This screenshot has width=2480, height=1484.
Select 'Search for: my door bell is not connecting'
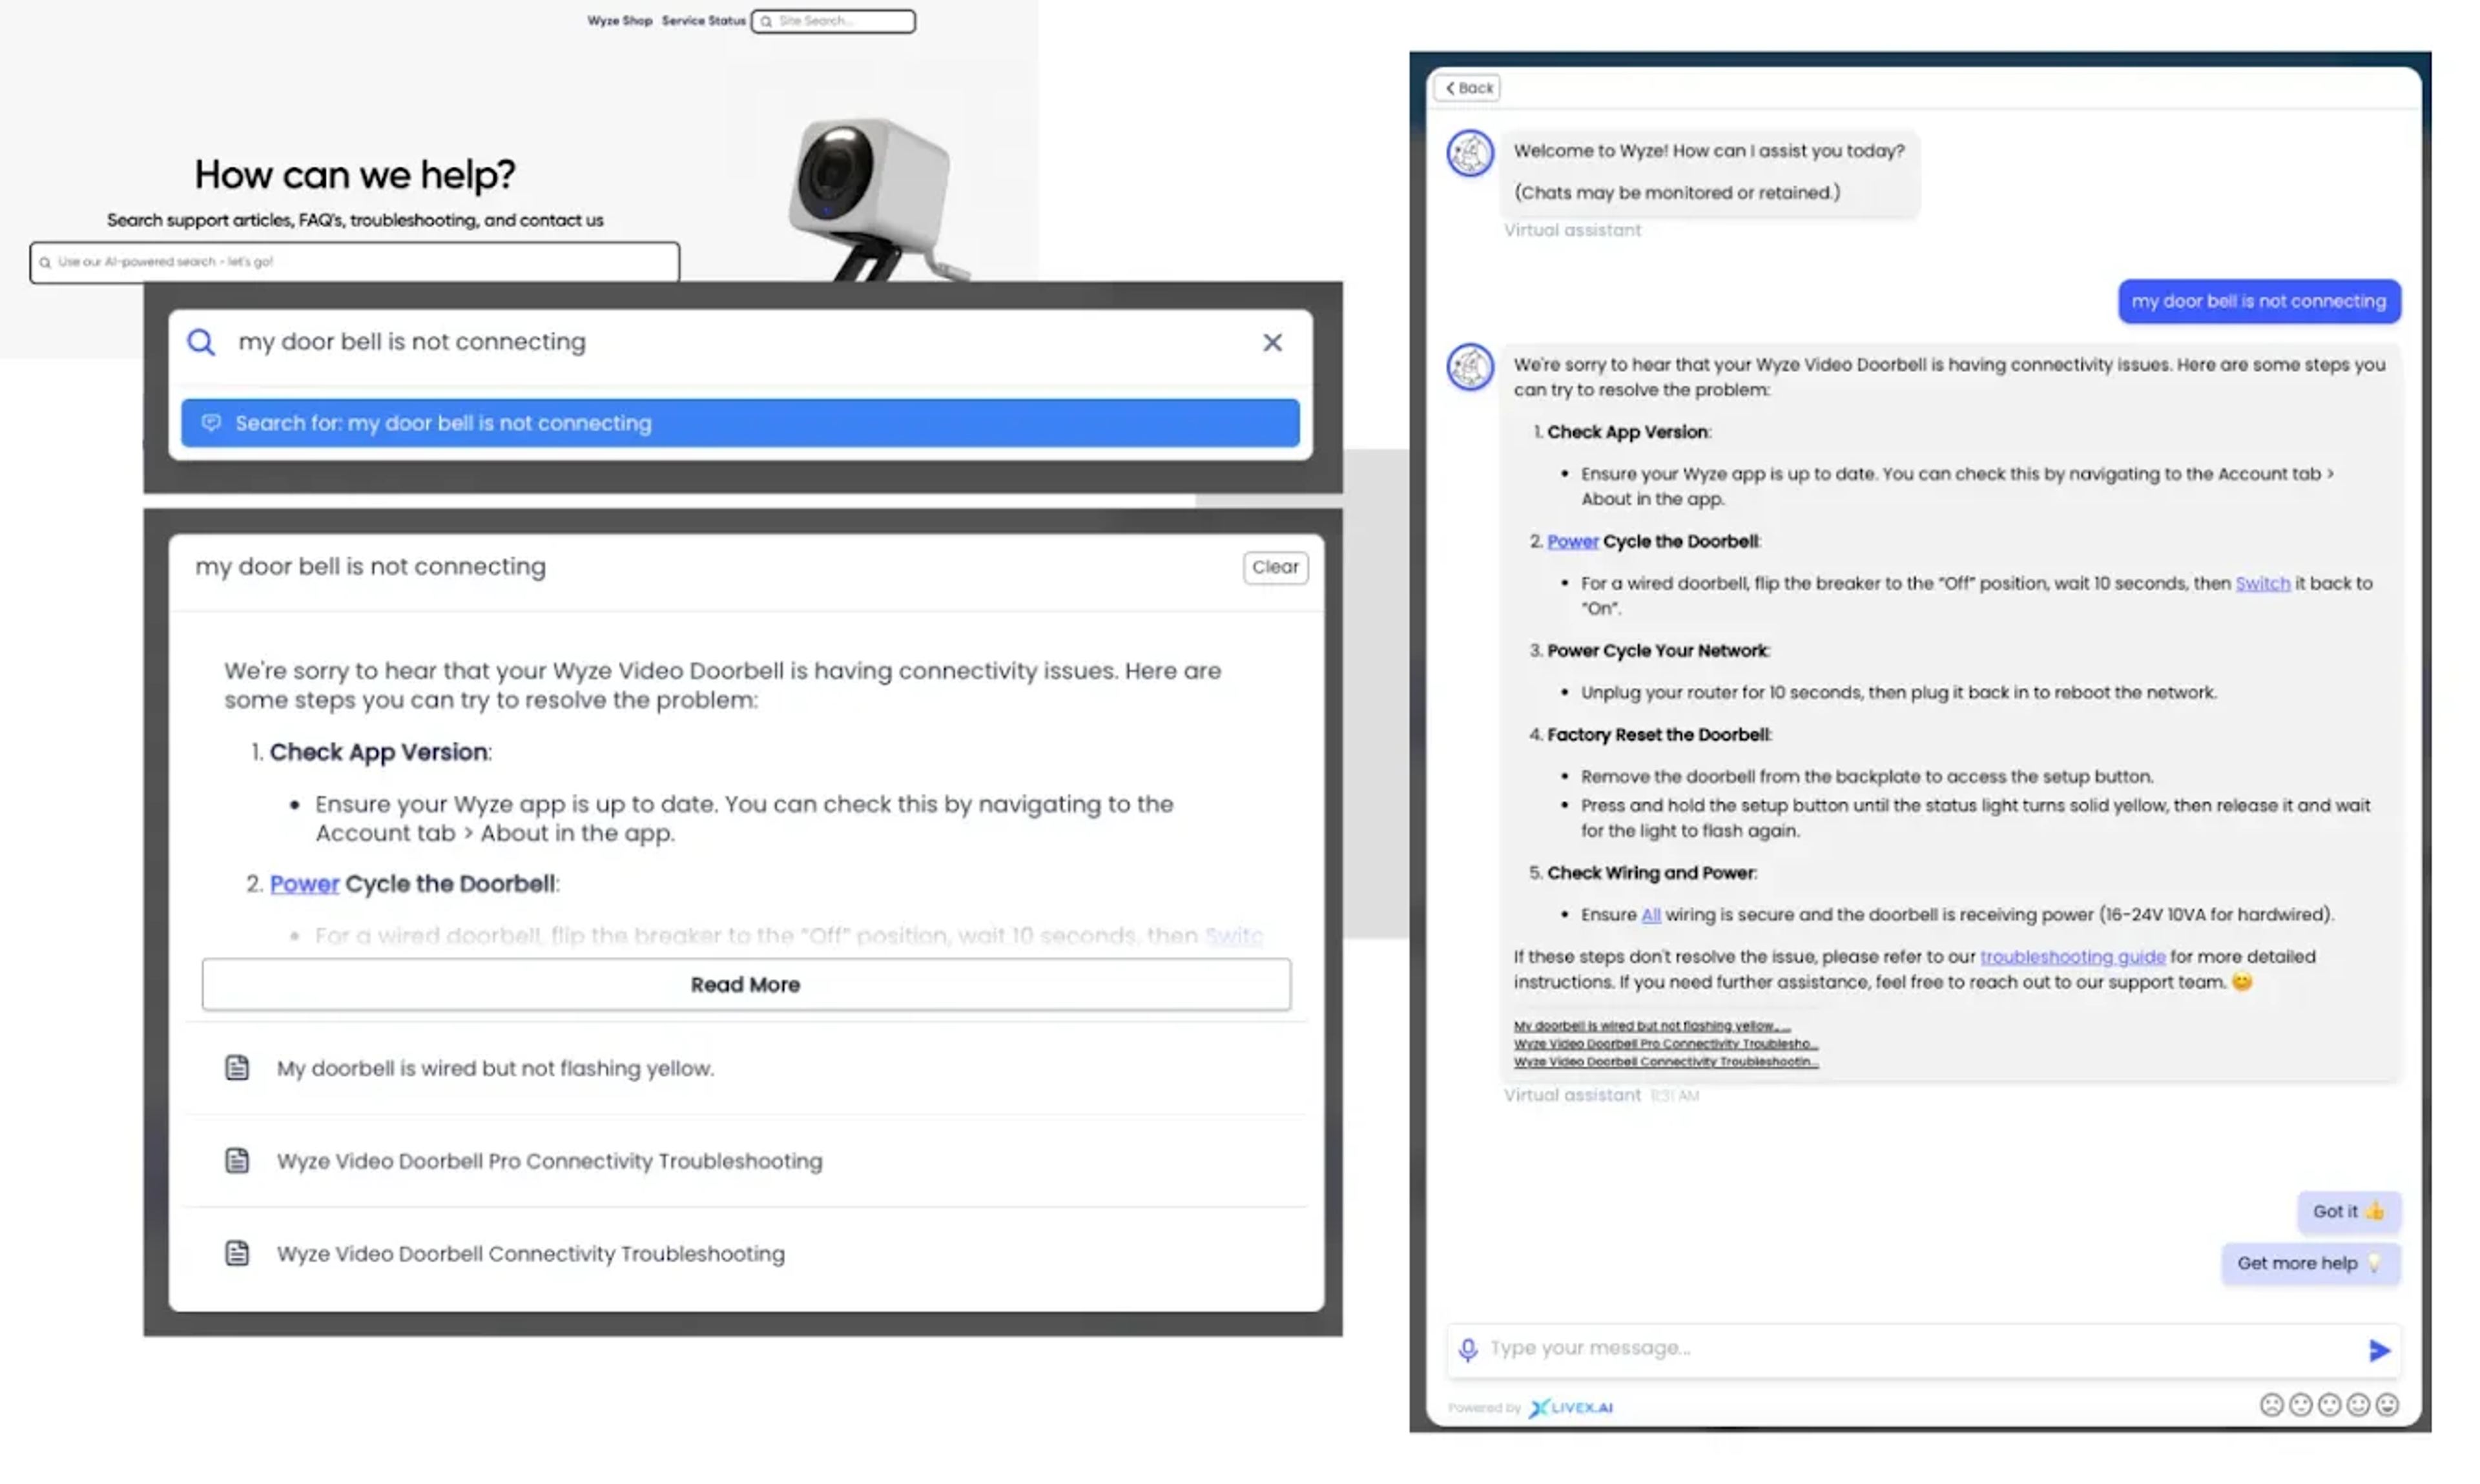(740, 423)
